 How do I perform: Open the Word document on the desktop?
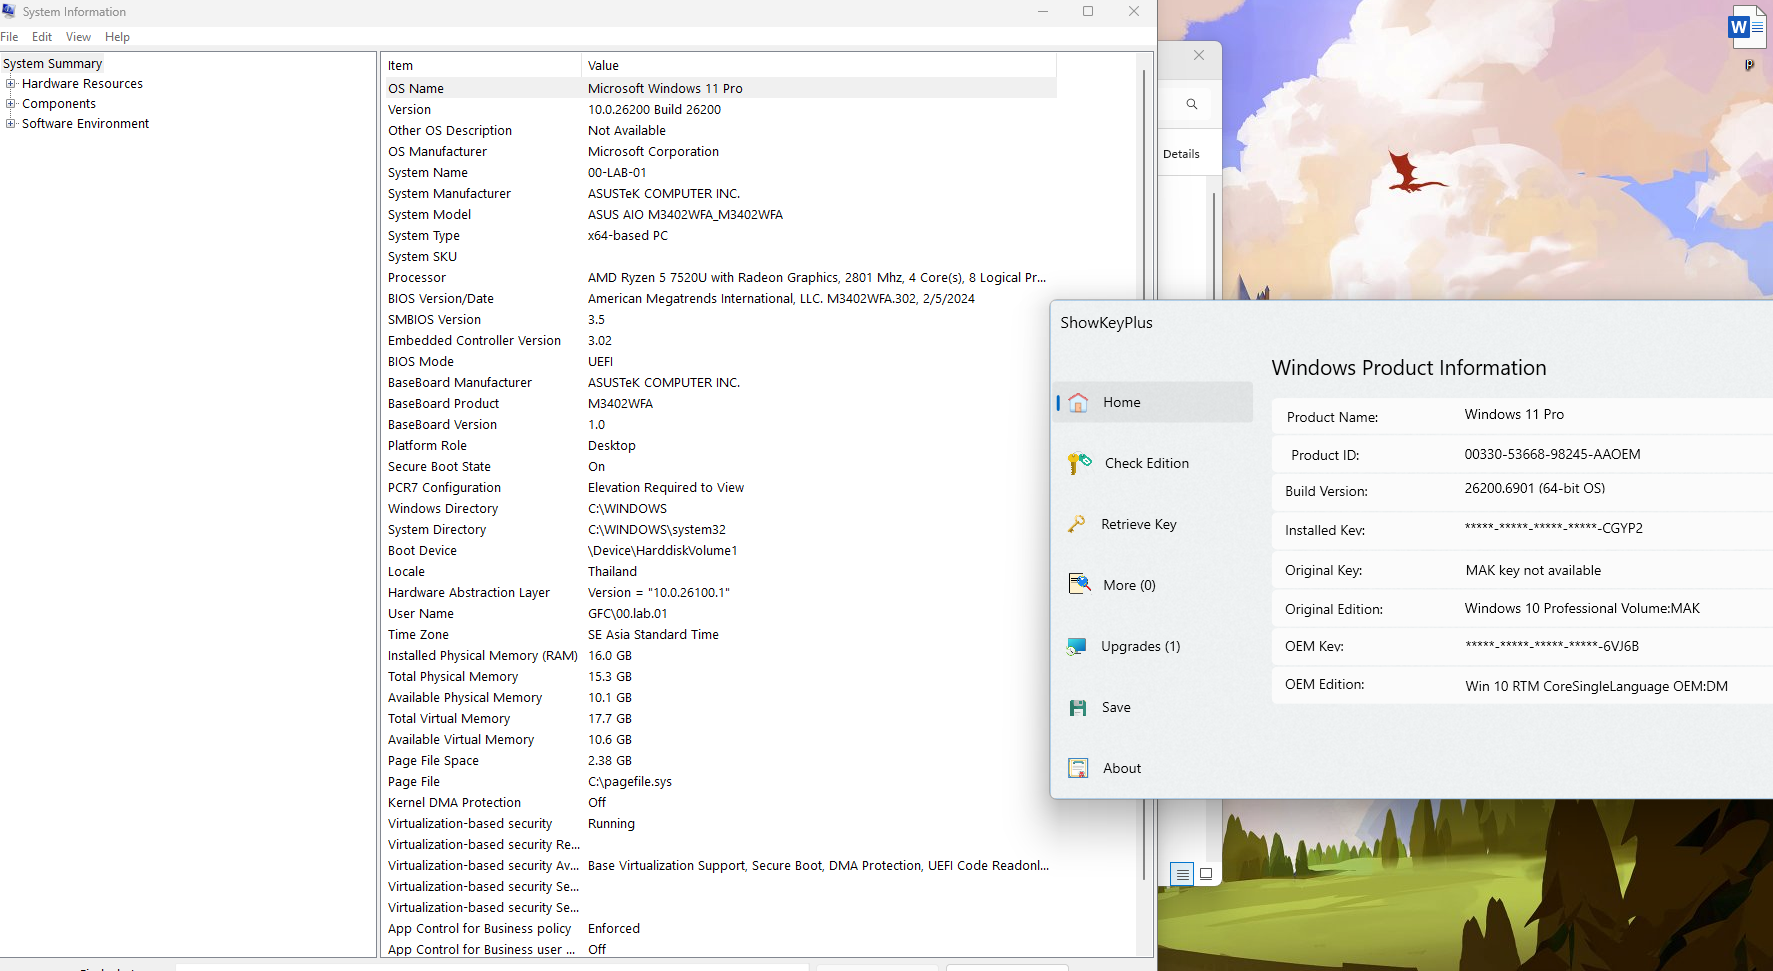(x=1746, y=28)
